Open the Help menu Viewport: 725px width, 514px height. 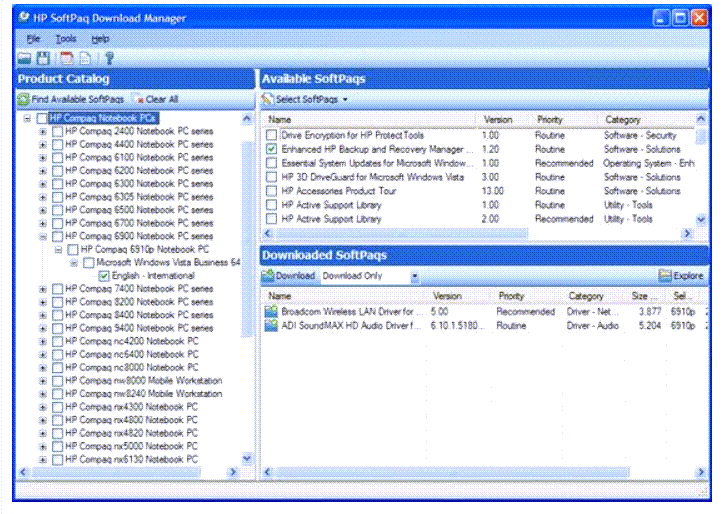point(100,39)
